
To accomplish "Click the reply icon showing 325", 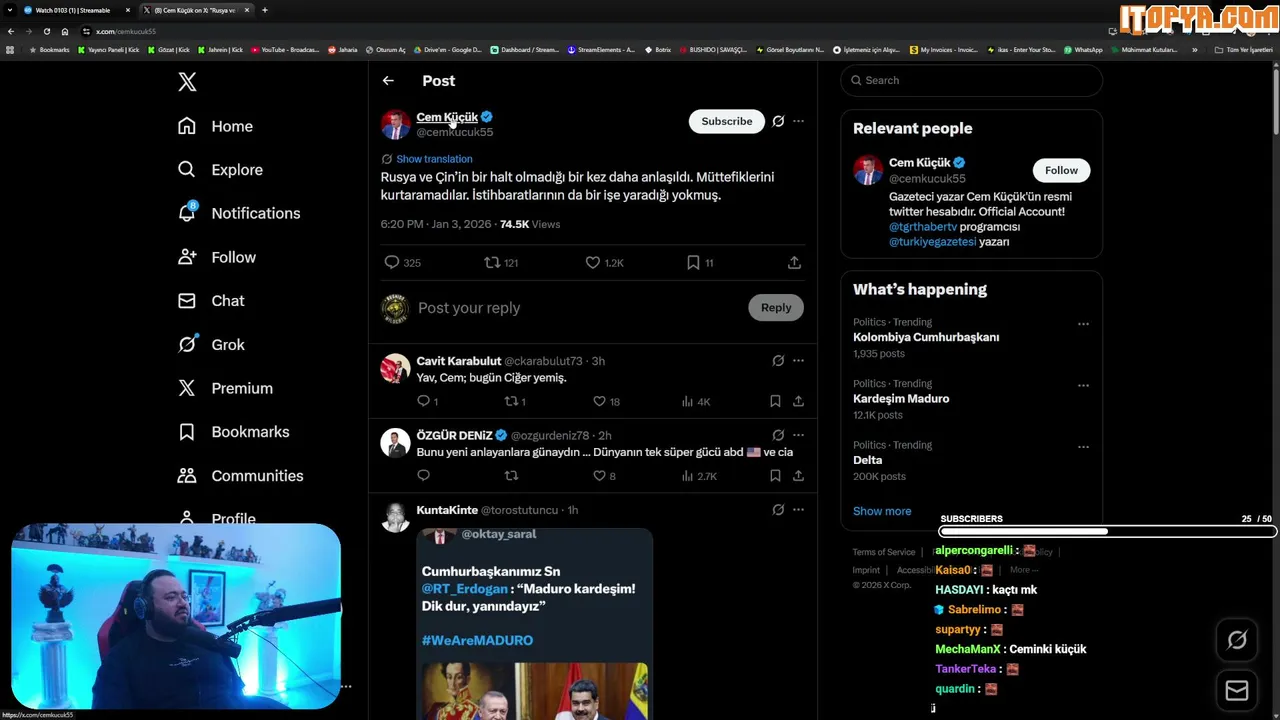I will pyautogui.click(x=392, y=262).
